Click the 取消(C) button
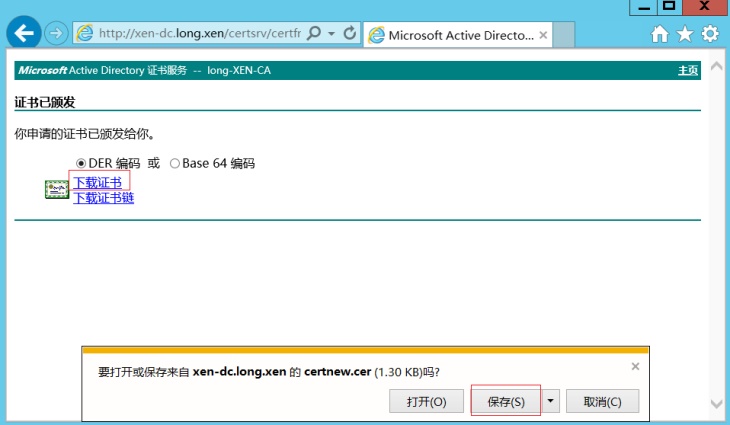730x425 pixels. (602, 401)
